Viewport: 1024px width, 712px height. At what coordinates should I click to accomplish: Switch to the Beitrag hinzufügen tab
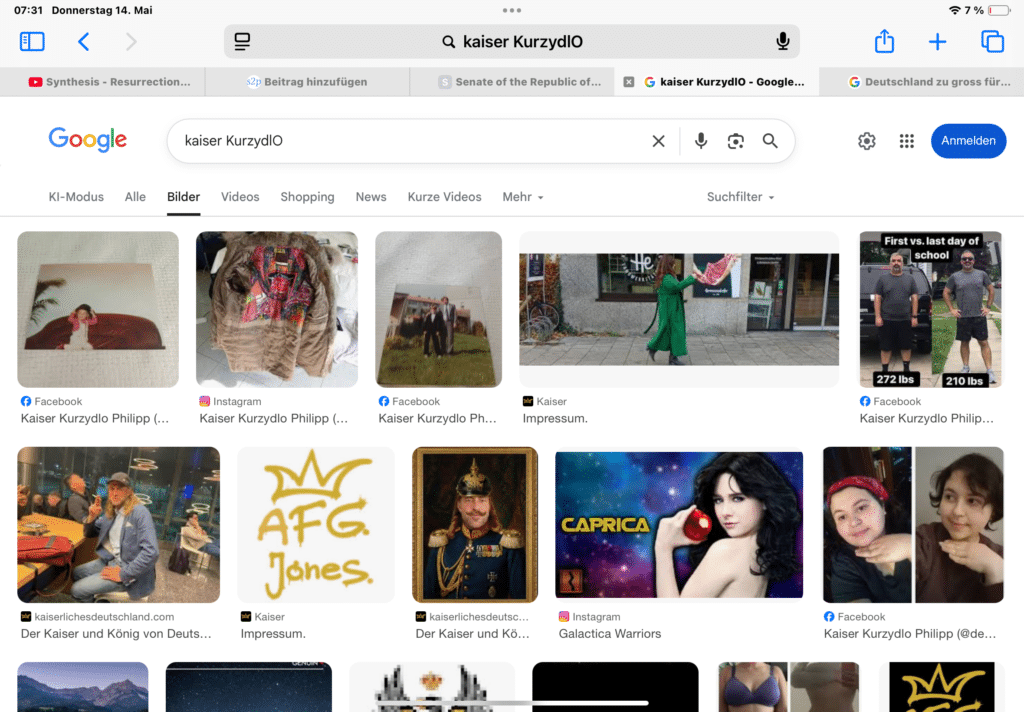click(307, 82)
